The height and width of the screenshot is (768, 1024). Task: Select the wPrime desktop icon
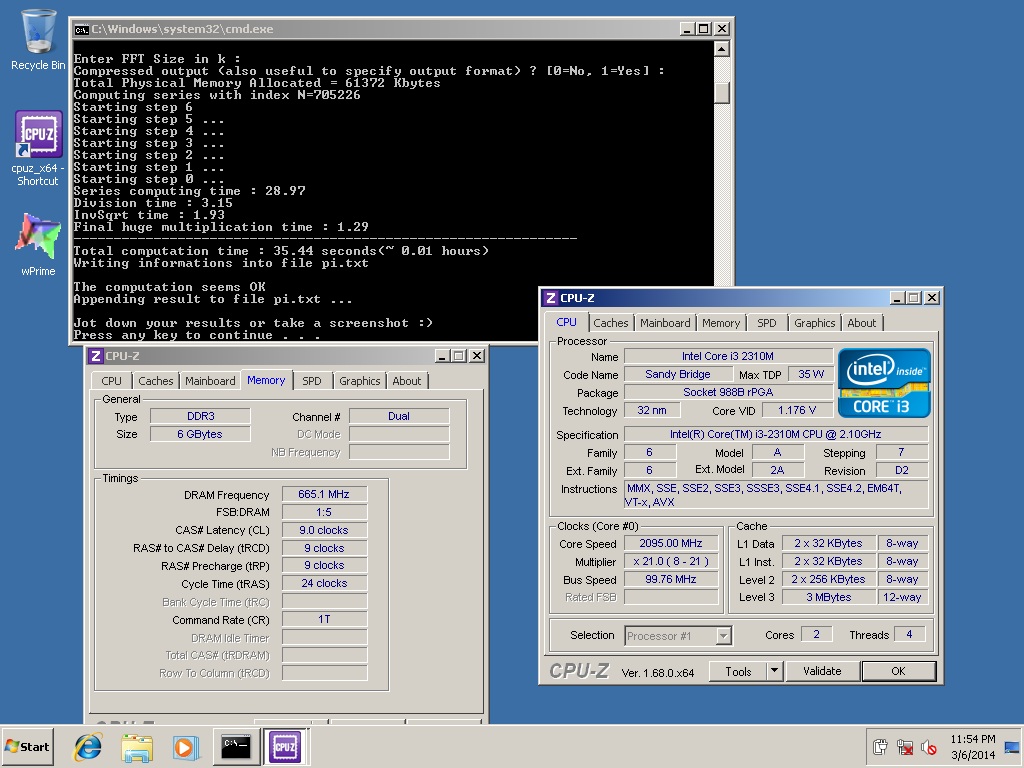pyautogui.click(x=38, y=244)
